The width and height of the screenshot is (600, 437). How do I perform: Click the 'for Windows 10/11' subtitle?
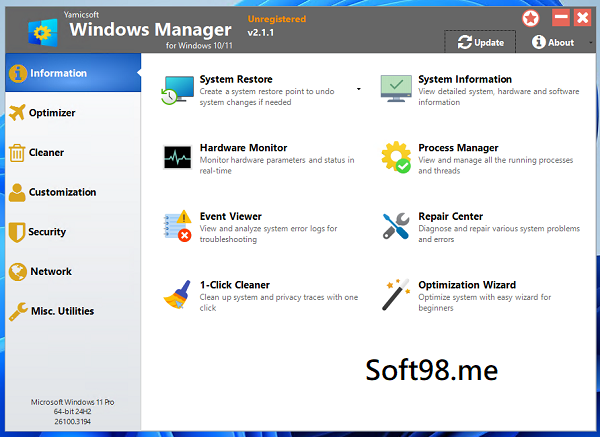(x=199, y=46)
